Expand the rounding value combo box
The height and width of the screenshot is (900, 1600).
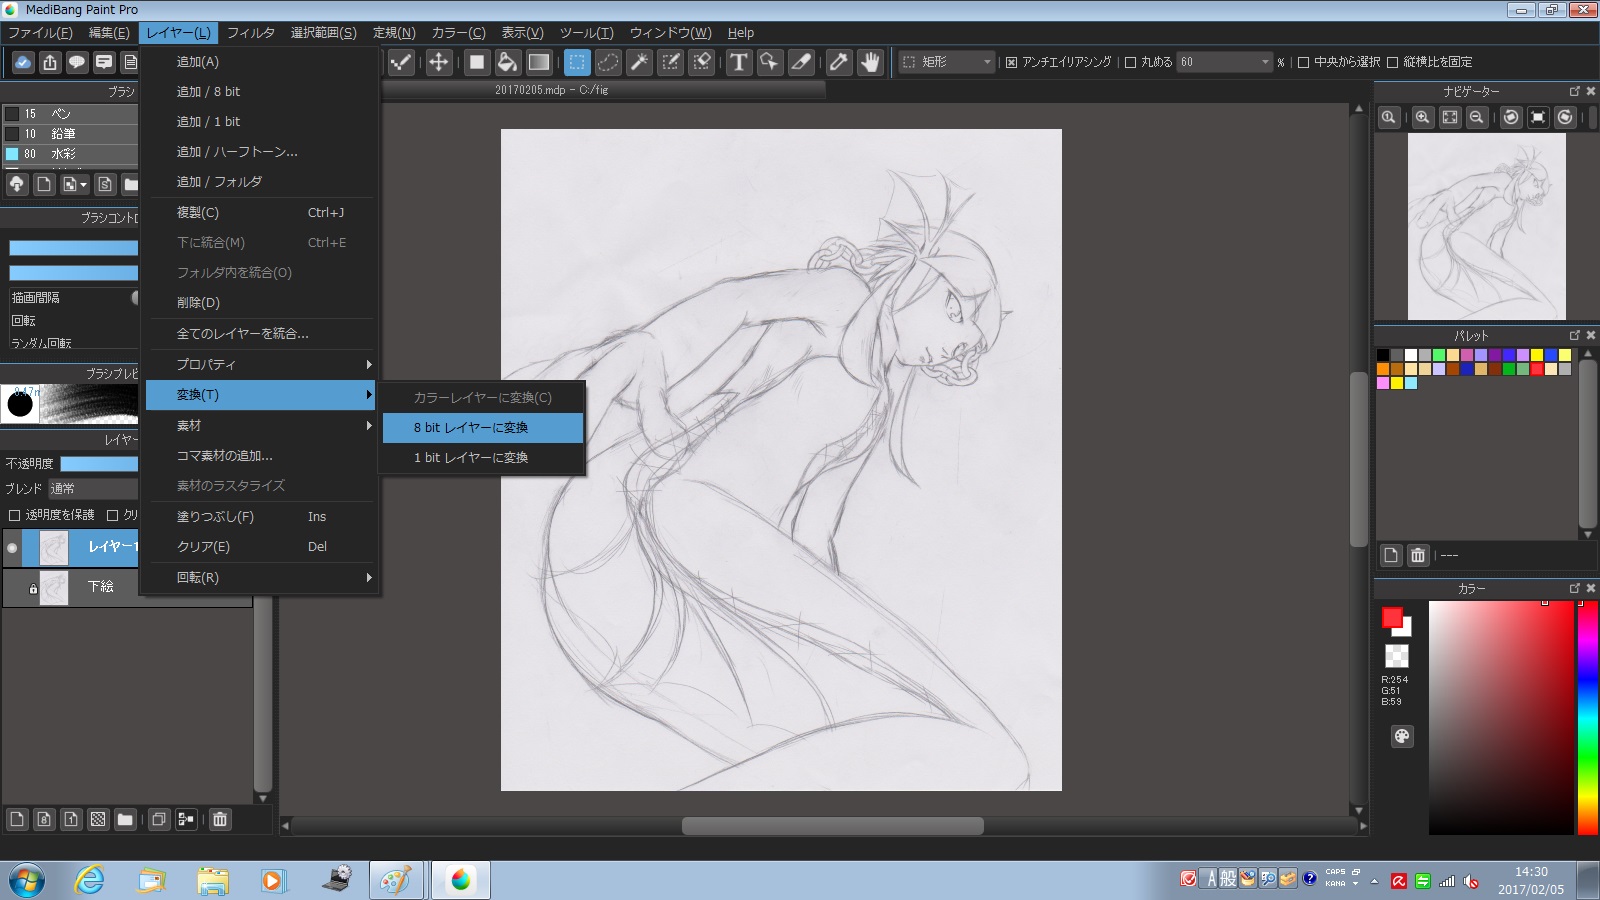point(1264,62)
